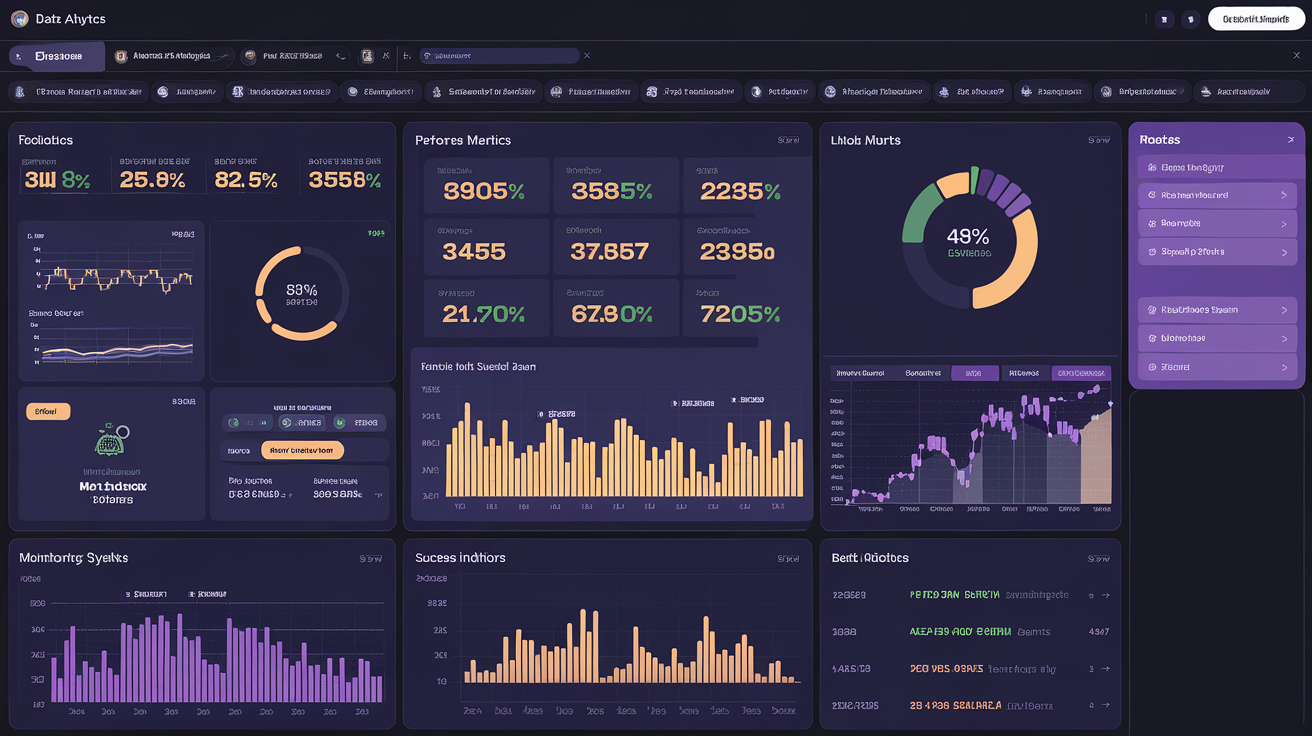The height and width of the screenshot is (736, 1312).
Task: Select the rightmost purple tab above the area chart
Action: (x=1082, y=373)
